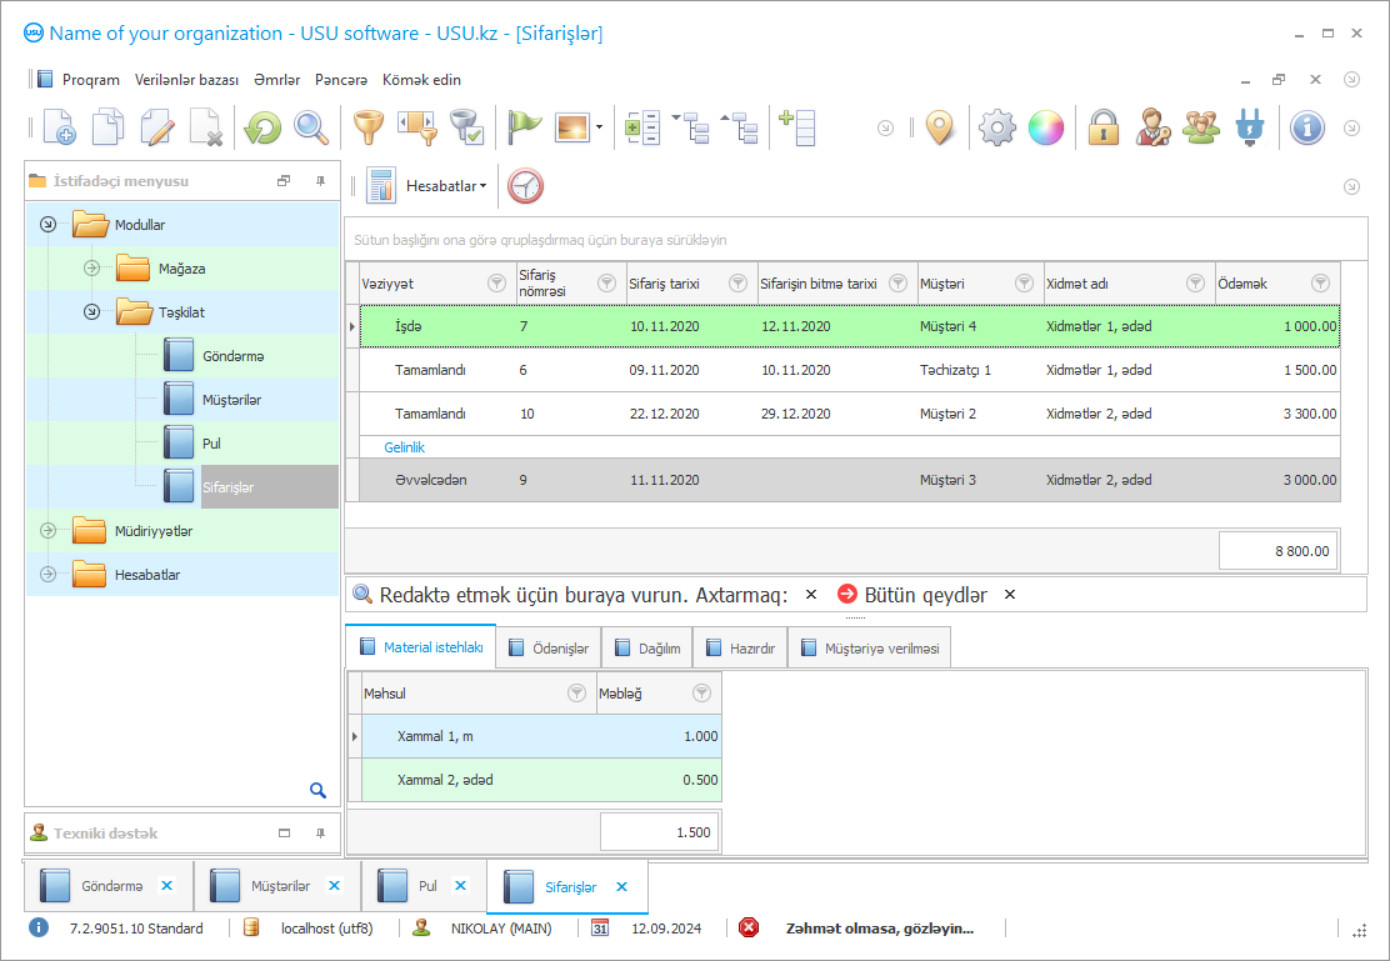Click the green refresh arrow icon
The width and height of the screenshot is (1390, 961).
coord(263,128)
